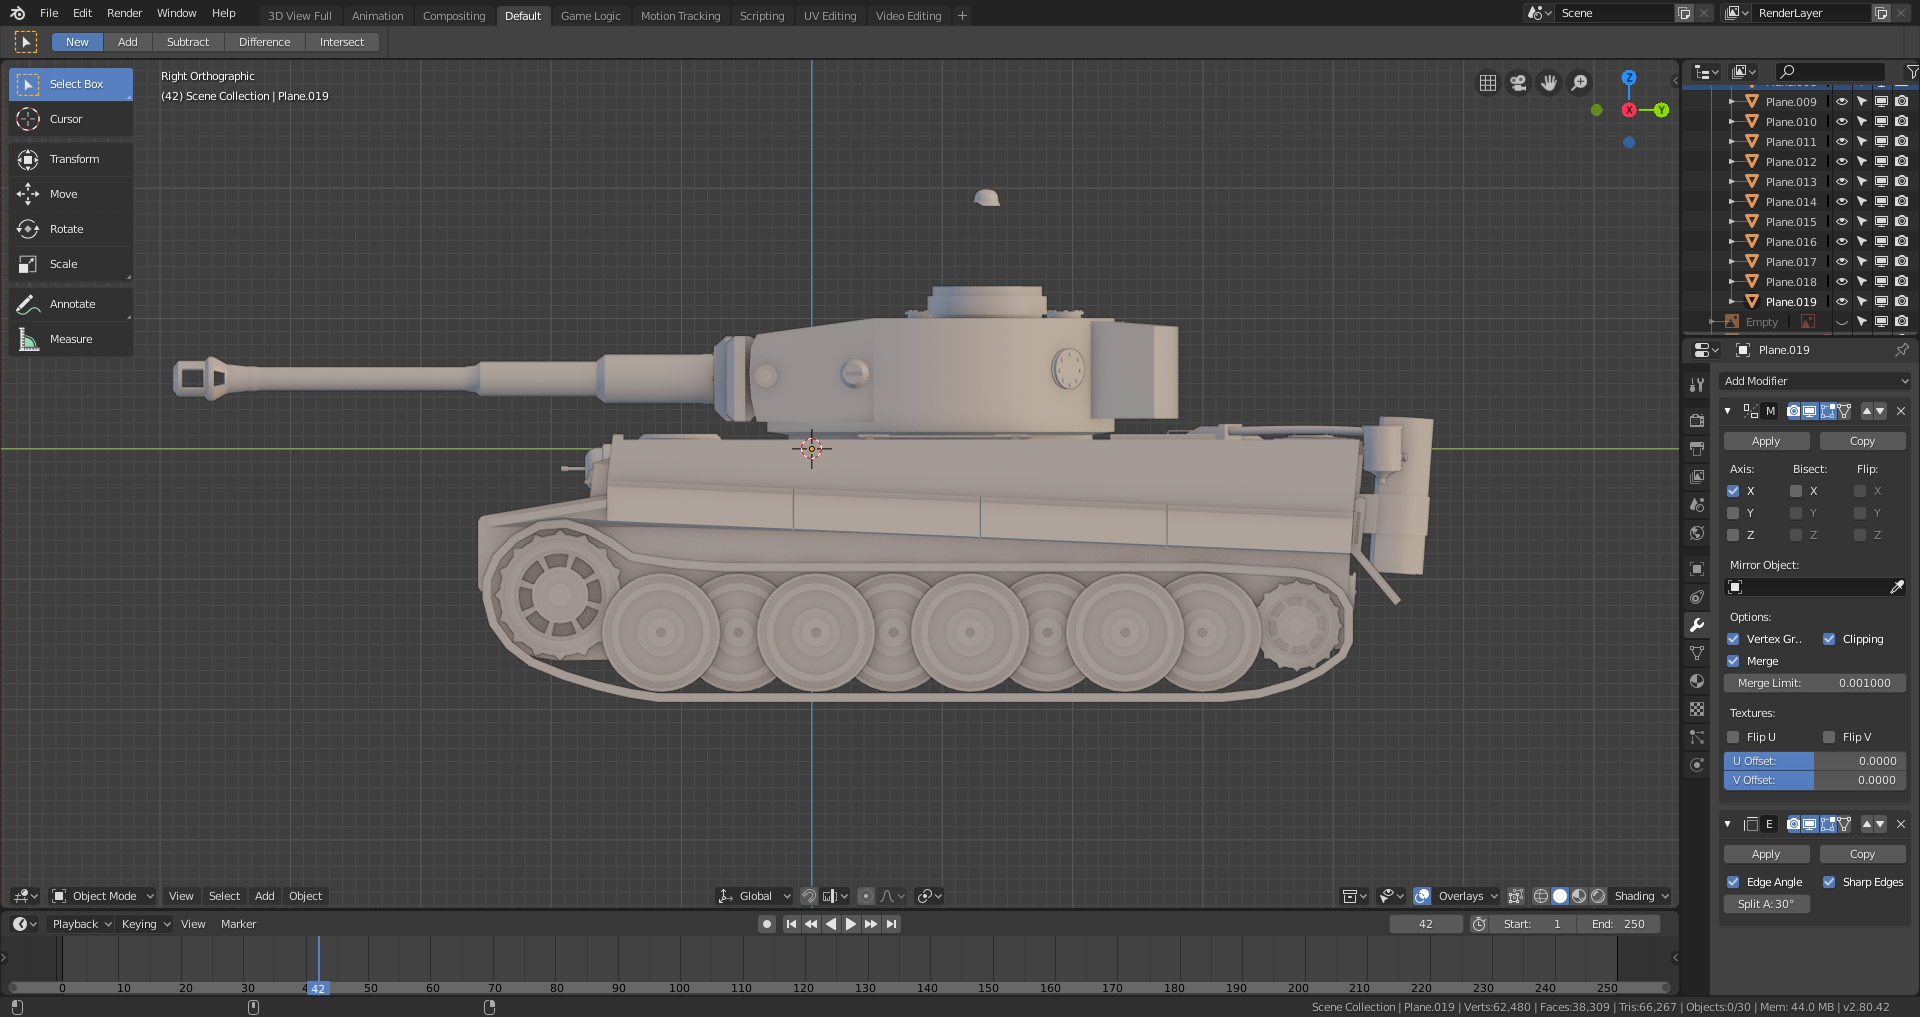
Task: Open the Add Modifier dropdown
Action: point(1815,381)
